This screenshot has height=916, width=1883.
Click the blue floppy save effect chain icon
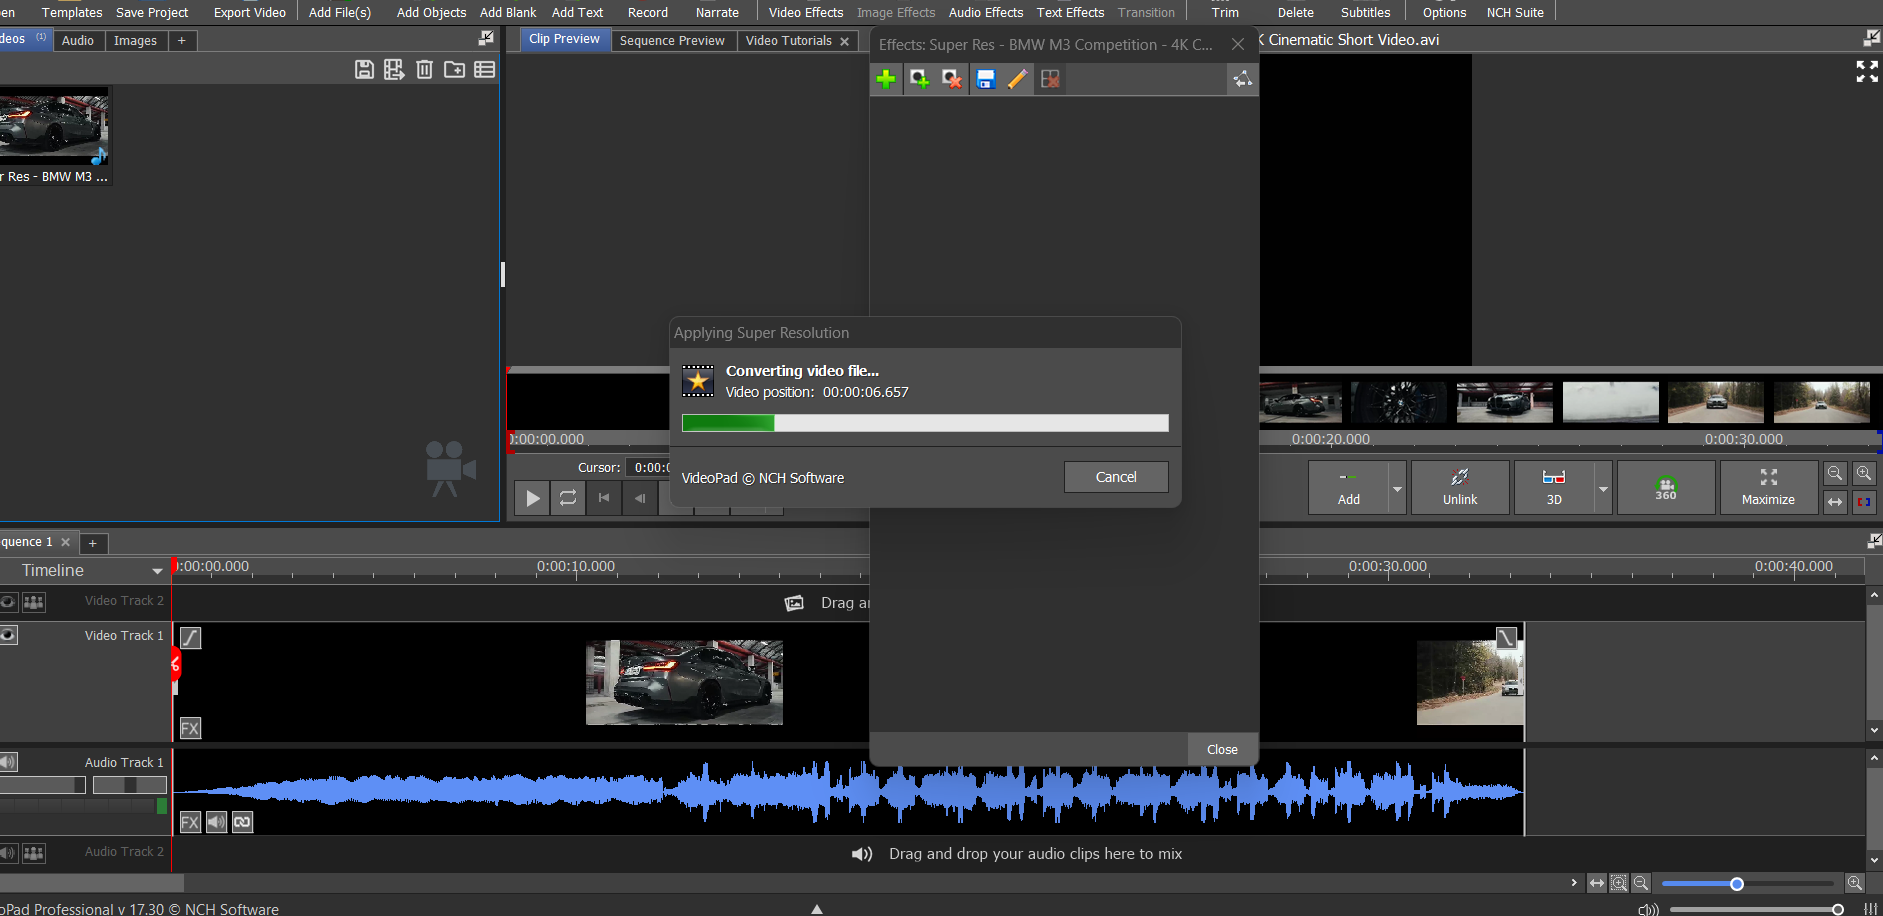tap(985, 79)
